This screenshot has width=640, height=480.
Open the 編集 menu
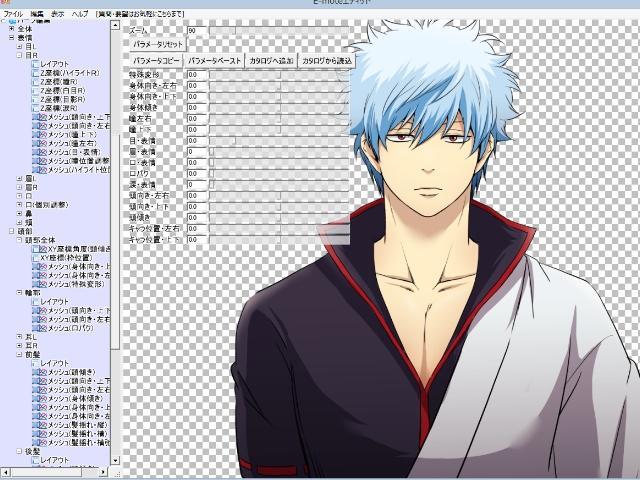coord(37,14)
